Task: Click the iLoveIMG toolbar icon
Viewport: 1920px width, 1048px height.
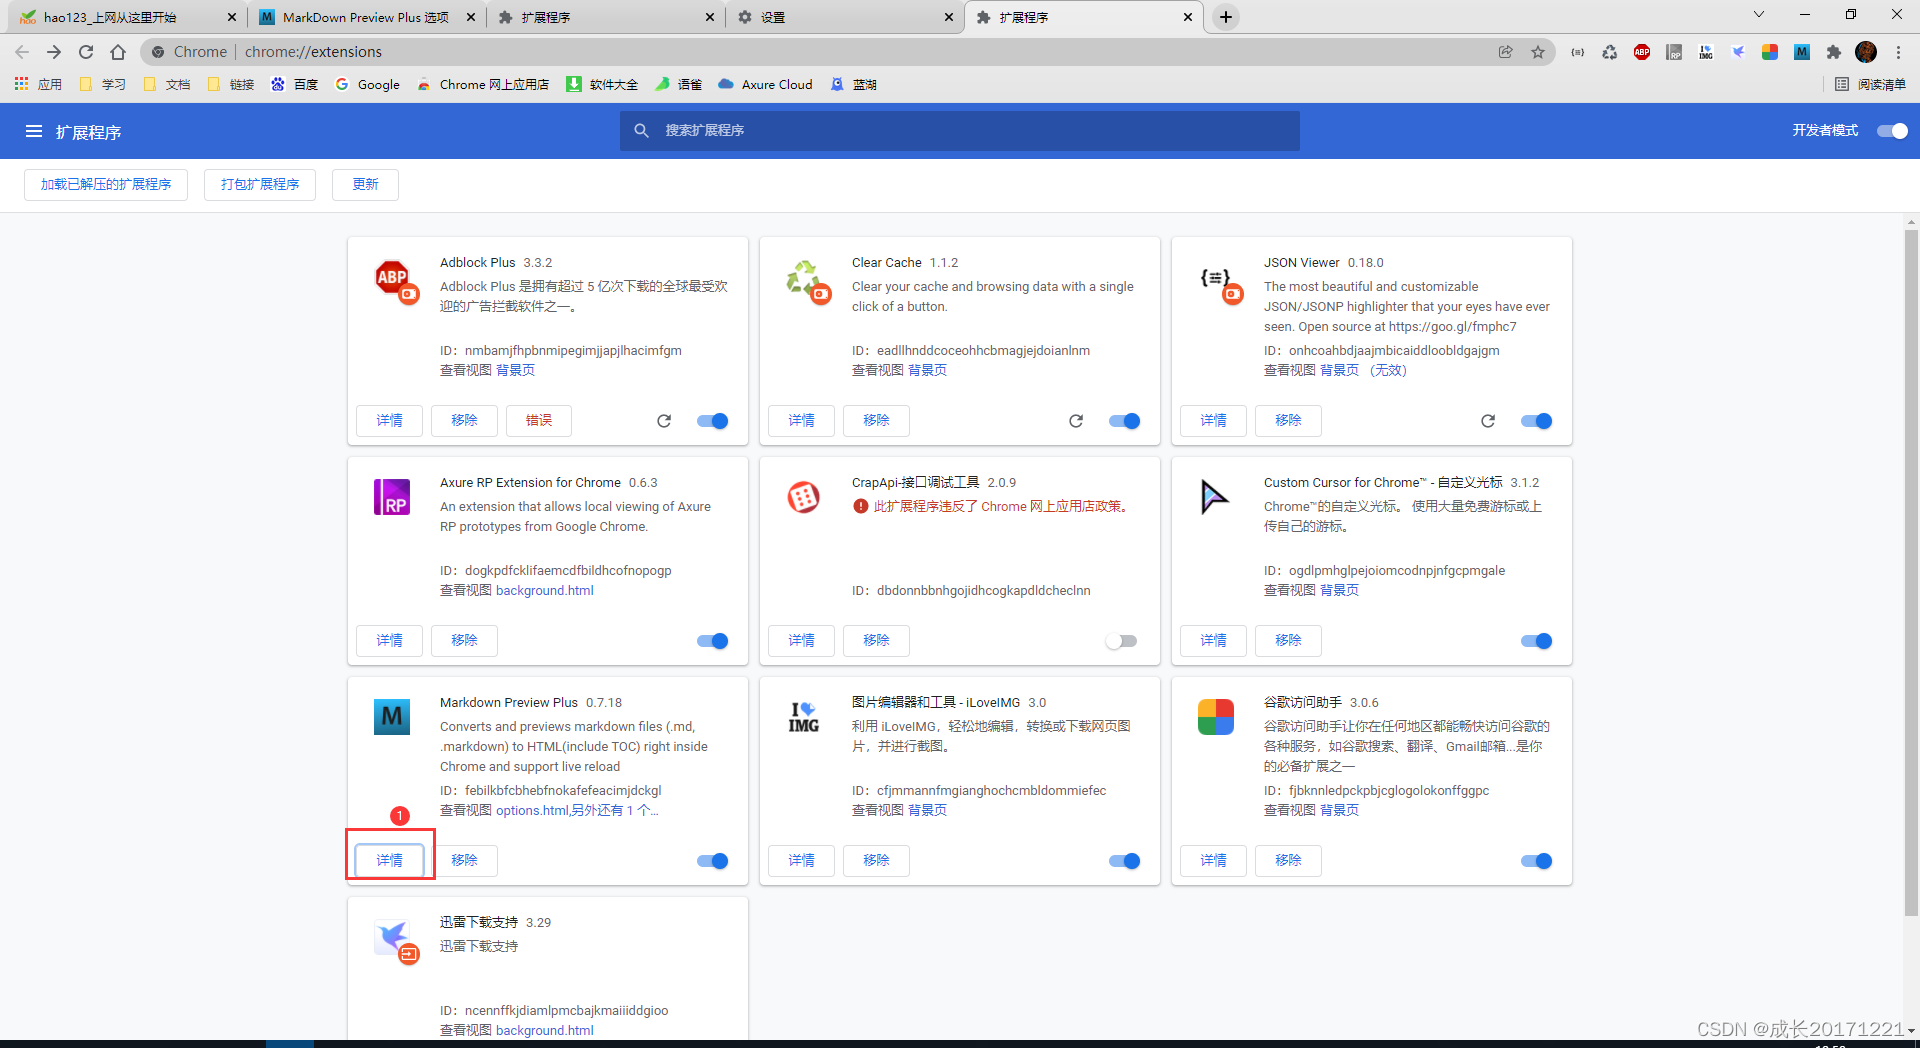Action: [1706, 52]
